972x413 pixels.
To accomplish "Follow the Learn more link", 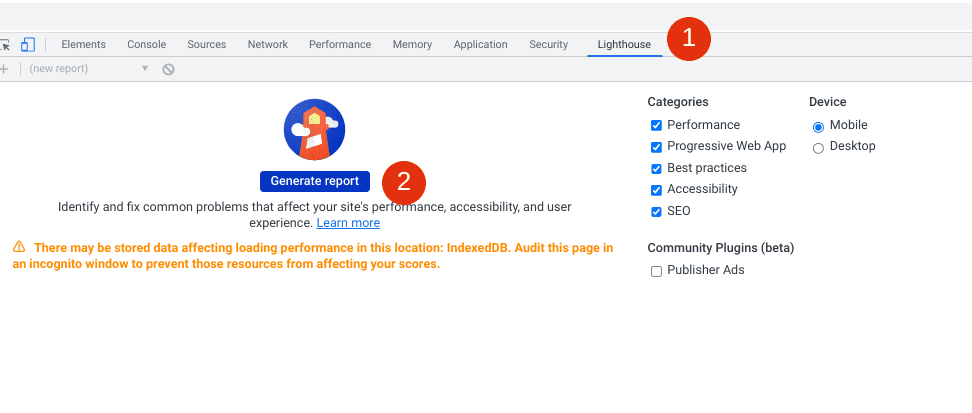I will pyautogui.click(x=348, y=223).
